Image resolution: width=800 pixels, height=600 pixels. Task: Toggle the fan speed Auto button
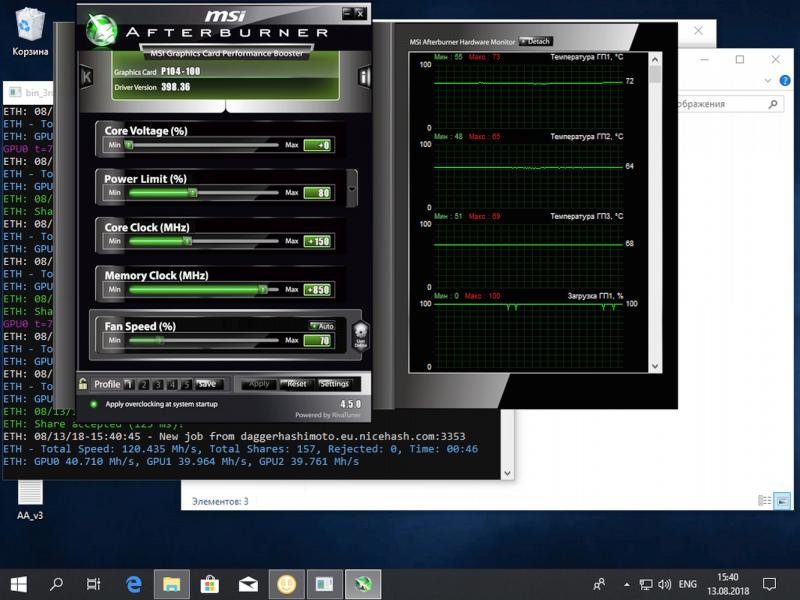tap(322, 326)
